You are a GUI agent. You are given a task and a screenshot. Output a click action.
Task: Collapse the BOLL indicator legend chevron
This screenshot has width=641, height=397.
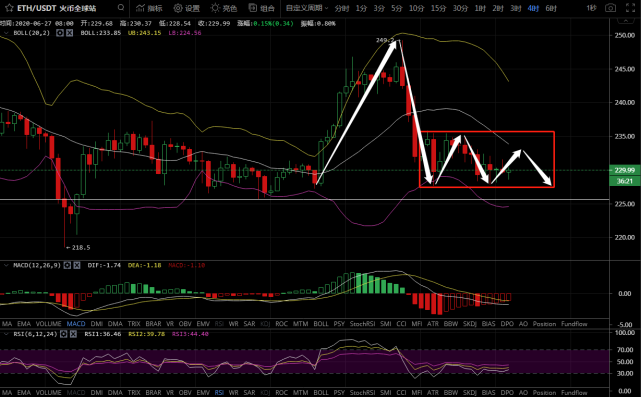(6, 33)
